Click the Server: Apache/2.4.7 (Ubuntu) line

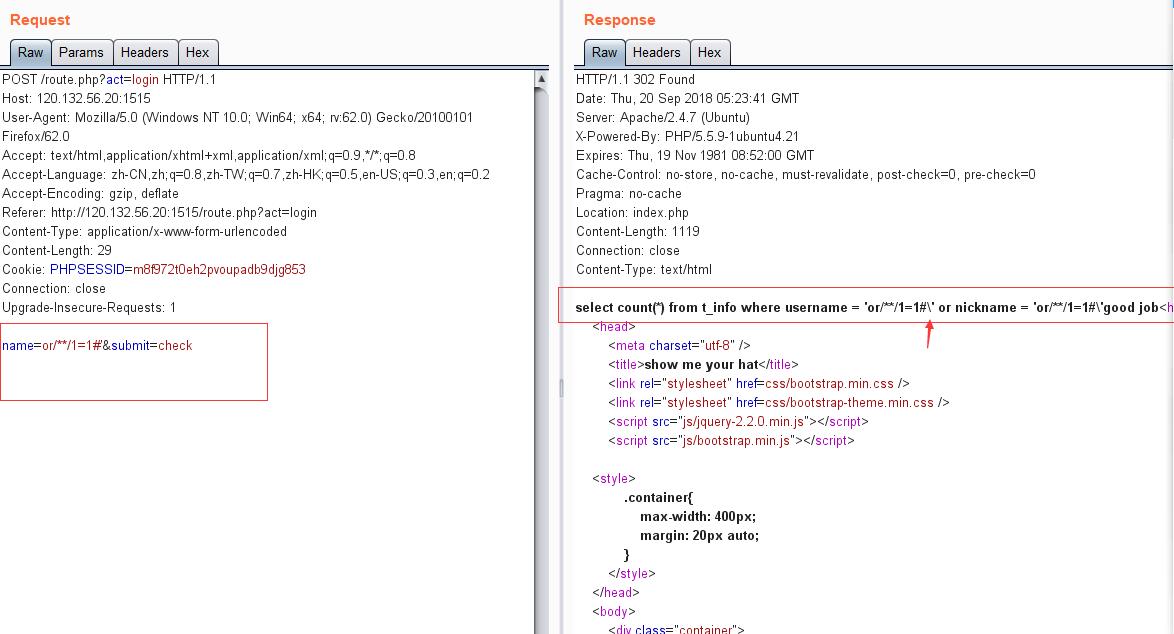(663, 118)
